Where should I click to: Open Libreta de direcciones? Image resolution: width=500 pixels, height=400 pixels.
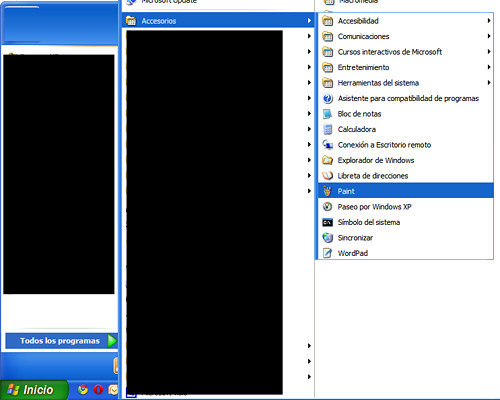coord(406,176)
